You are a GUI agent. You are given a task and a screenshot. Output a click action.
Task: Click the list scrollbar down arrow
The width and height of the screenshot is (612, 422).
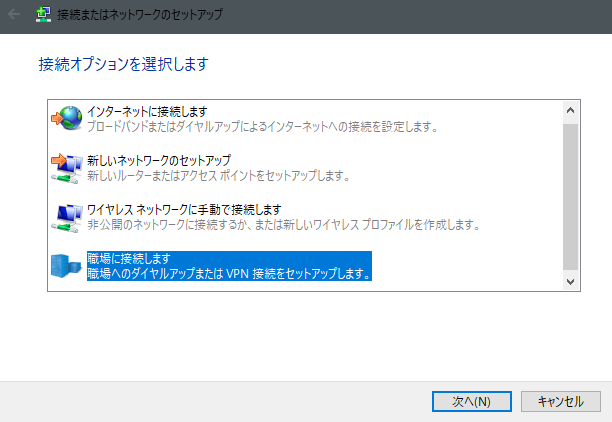570,281
